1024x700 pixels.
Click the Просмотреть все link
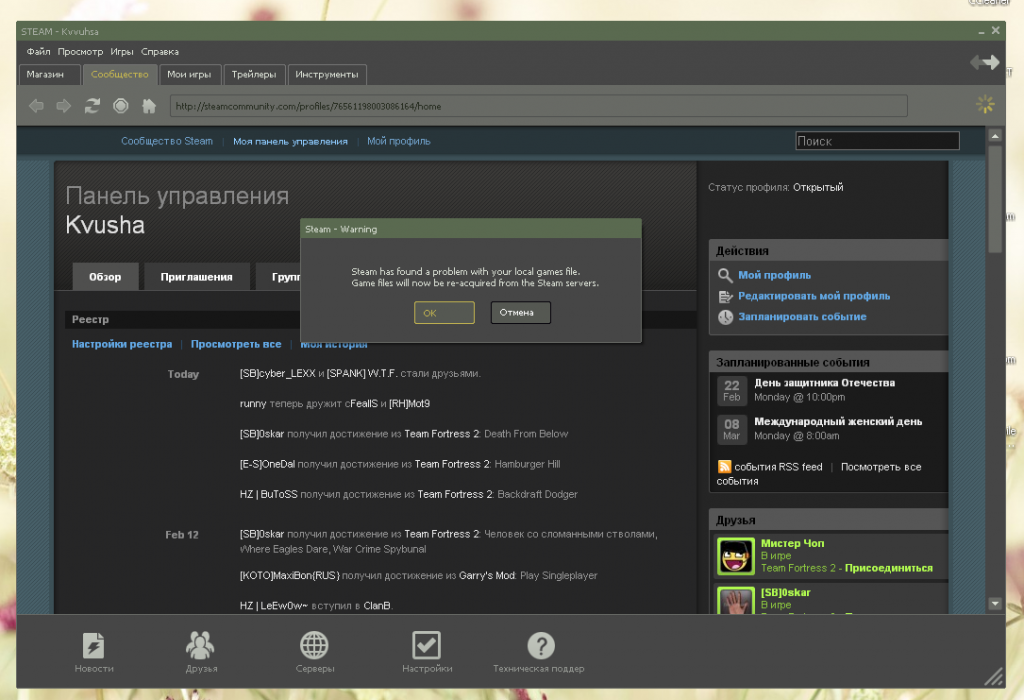coord(236,344)
